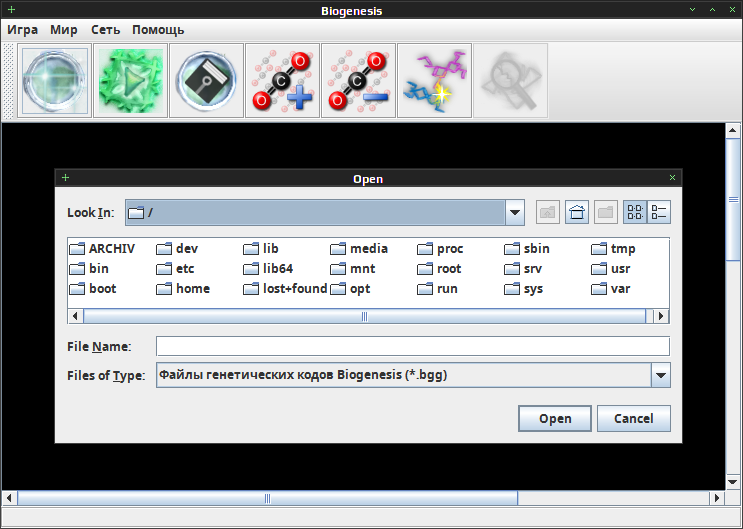Screen dimensions: 743x529
Task: Click the grayed-out magnifier toolbar icon
Action: (510, 80)
